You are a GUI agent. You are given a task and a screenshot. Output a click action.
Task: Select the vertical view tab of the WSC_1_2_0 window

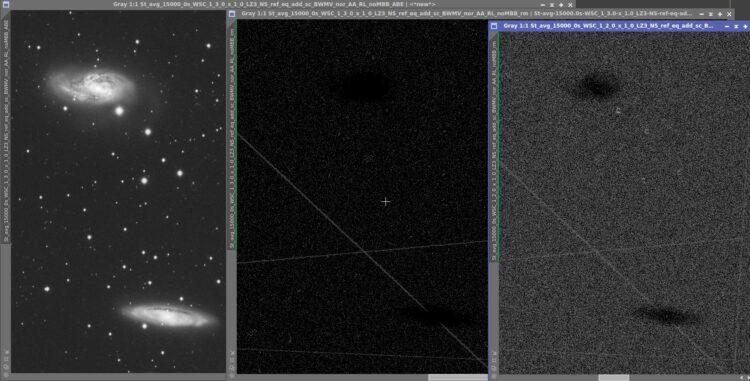coord(494,147)
